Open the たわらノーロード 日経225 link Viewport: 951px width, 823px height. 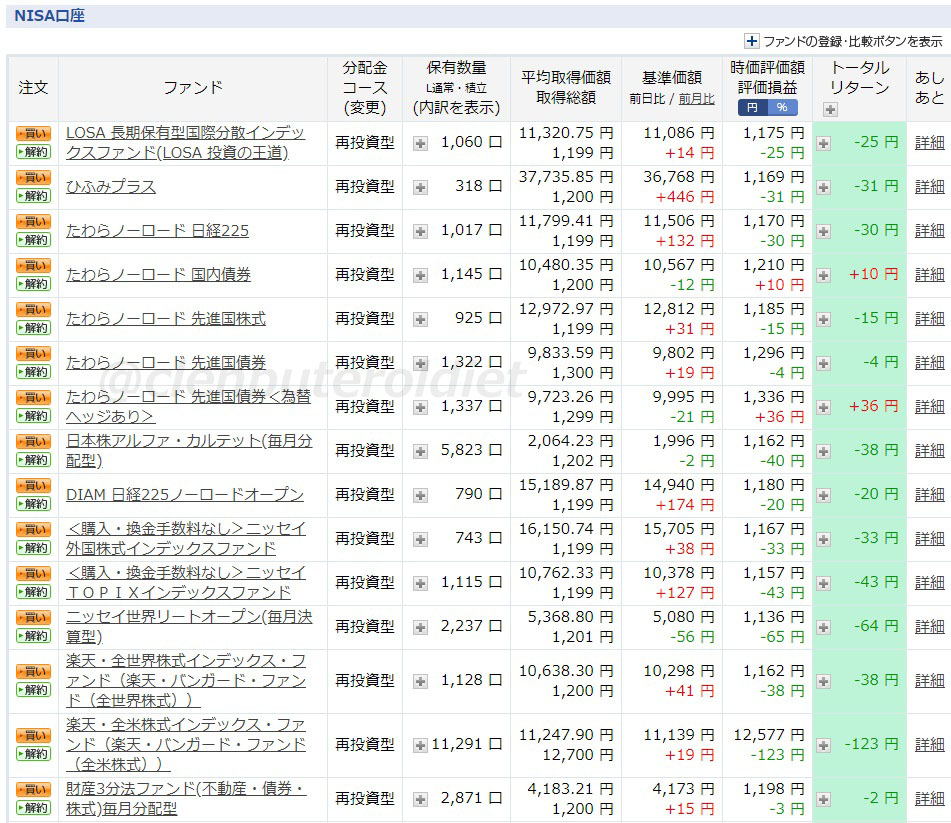pyautogui.click(x=157, y=230)
